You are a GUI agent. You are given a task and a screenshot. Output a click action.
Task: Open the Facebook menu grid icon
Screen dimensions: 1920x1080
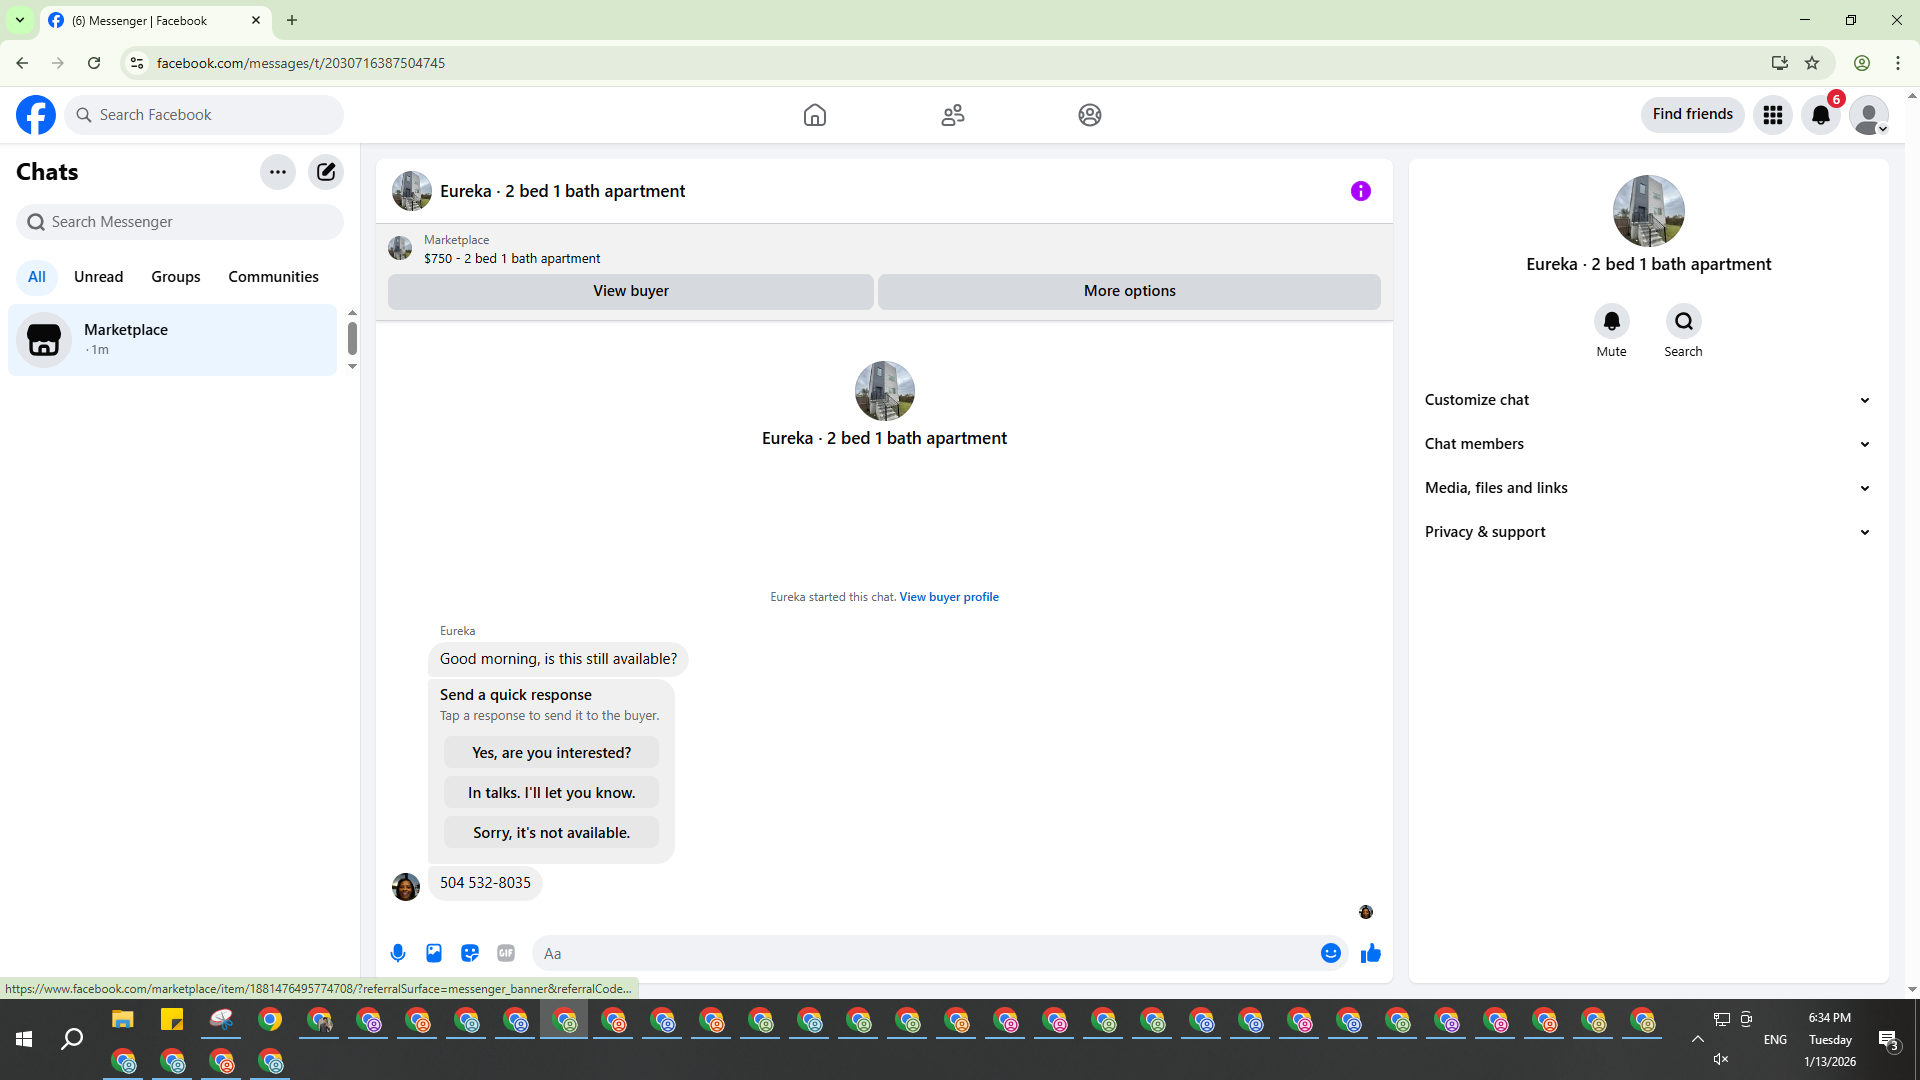click(1772, 115)
